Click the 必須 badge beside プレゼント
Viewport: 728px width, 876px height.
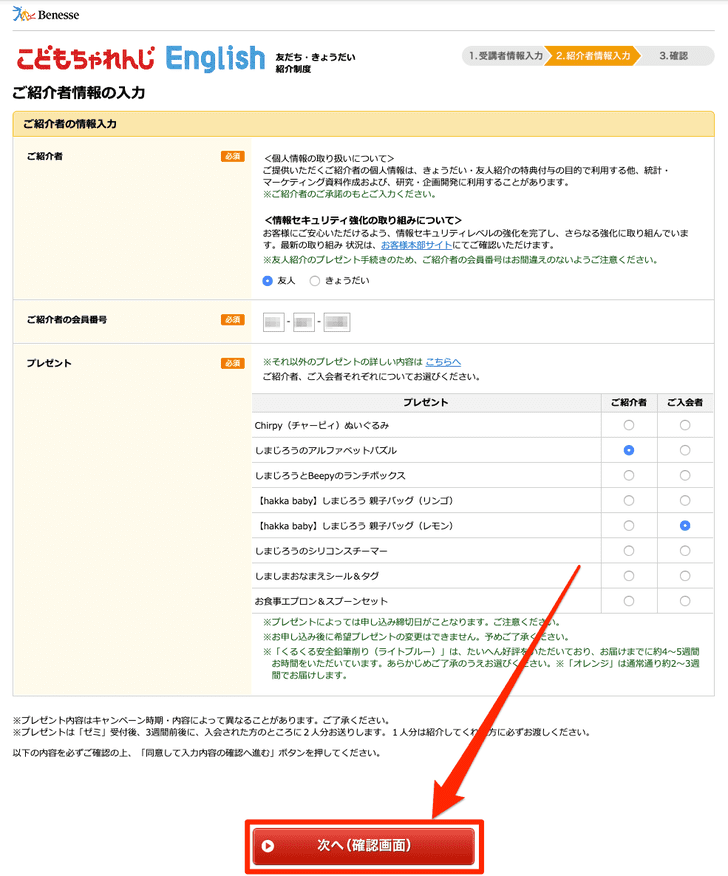coord(232,364)
